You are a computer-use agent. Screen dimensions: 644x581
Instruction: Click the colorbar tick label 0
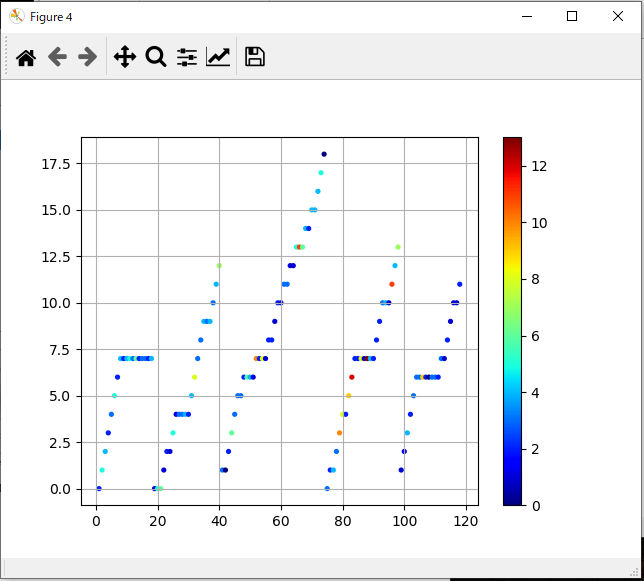[536, 506]
